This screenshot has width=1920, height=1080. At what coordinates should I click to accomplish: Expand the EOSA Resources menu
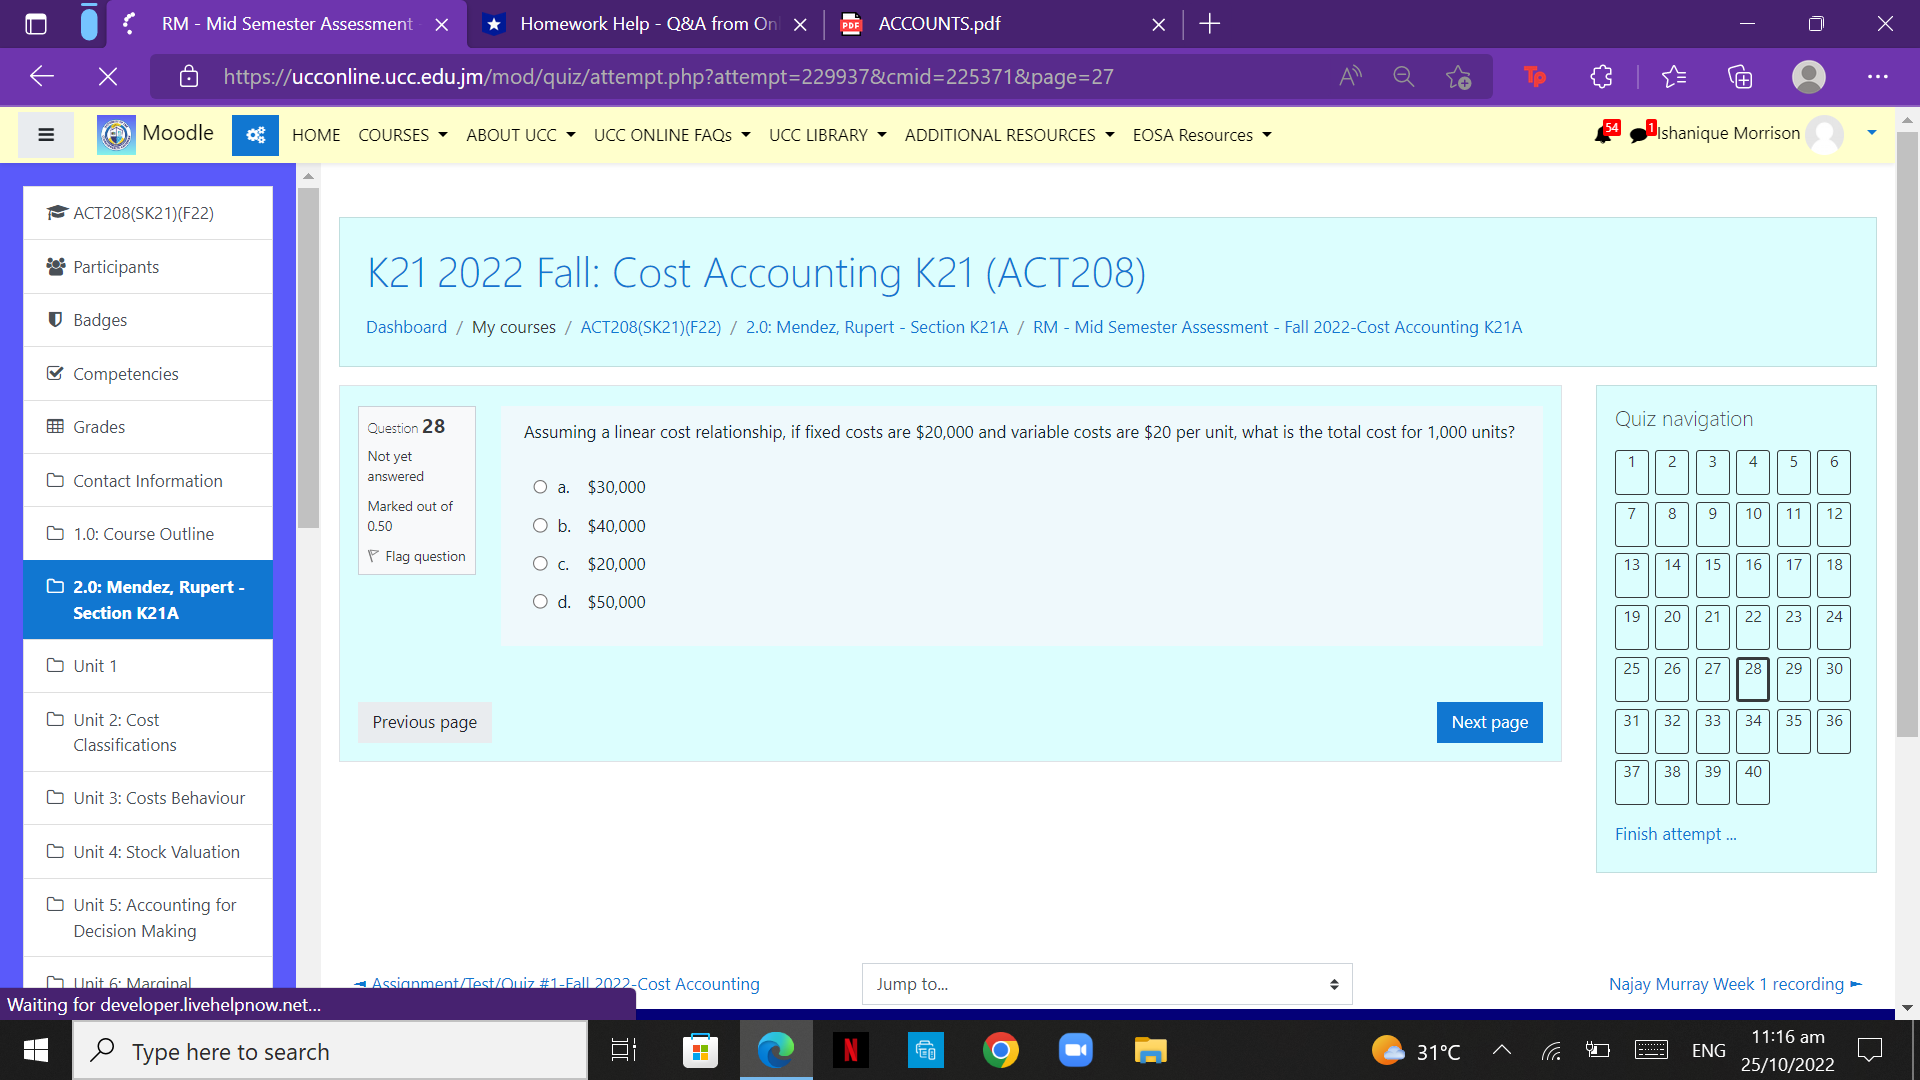pos(1200,134)
